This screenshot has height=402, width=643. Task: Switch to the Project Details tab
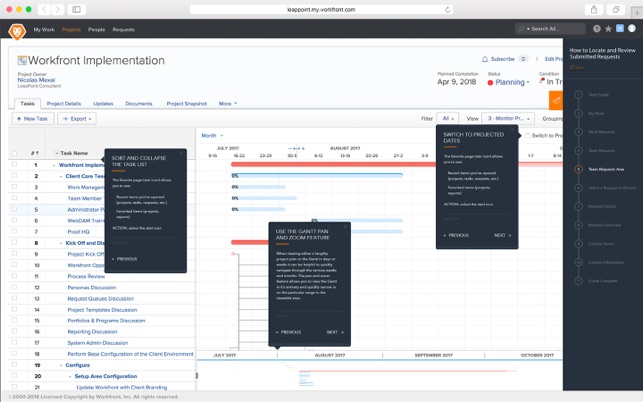pyautogui.click(x=64, y=103)
